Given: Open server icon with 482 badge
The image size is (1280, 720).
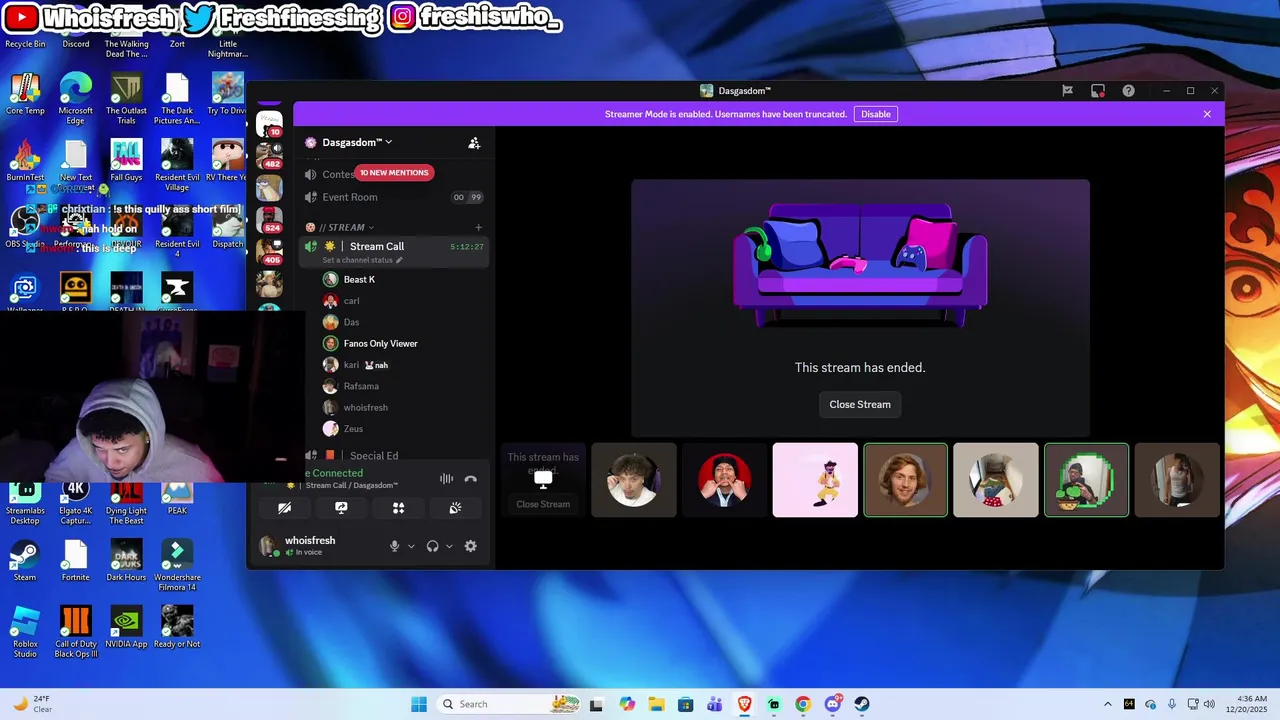Looking at the screenshot, I should (x=269, y=156).
